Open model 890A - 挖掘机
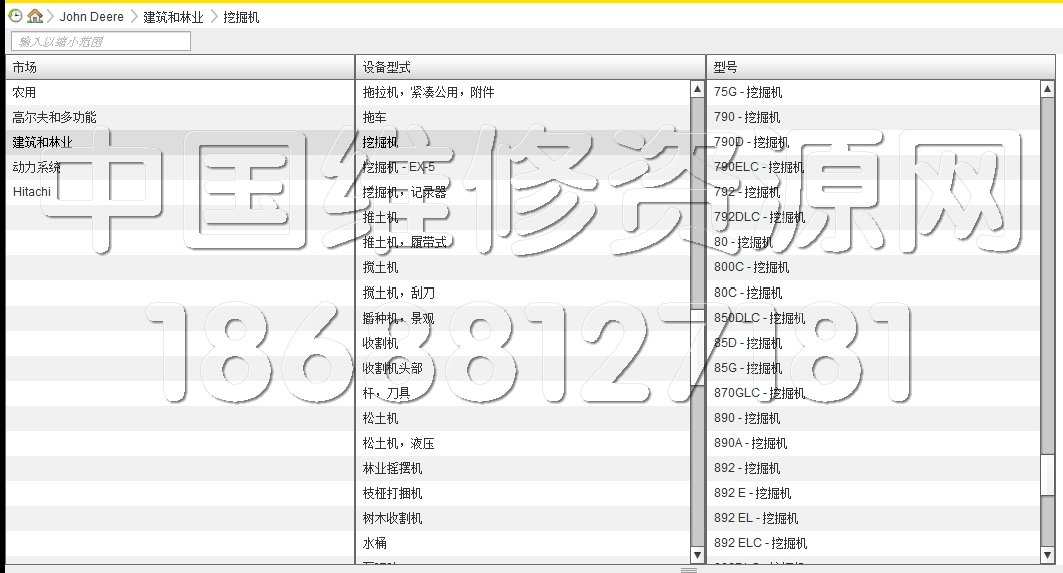The image size is (1063, 573). [751, 443]
